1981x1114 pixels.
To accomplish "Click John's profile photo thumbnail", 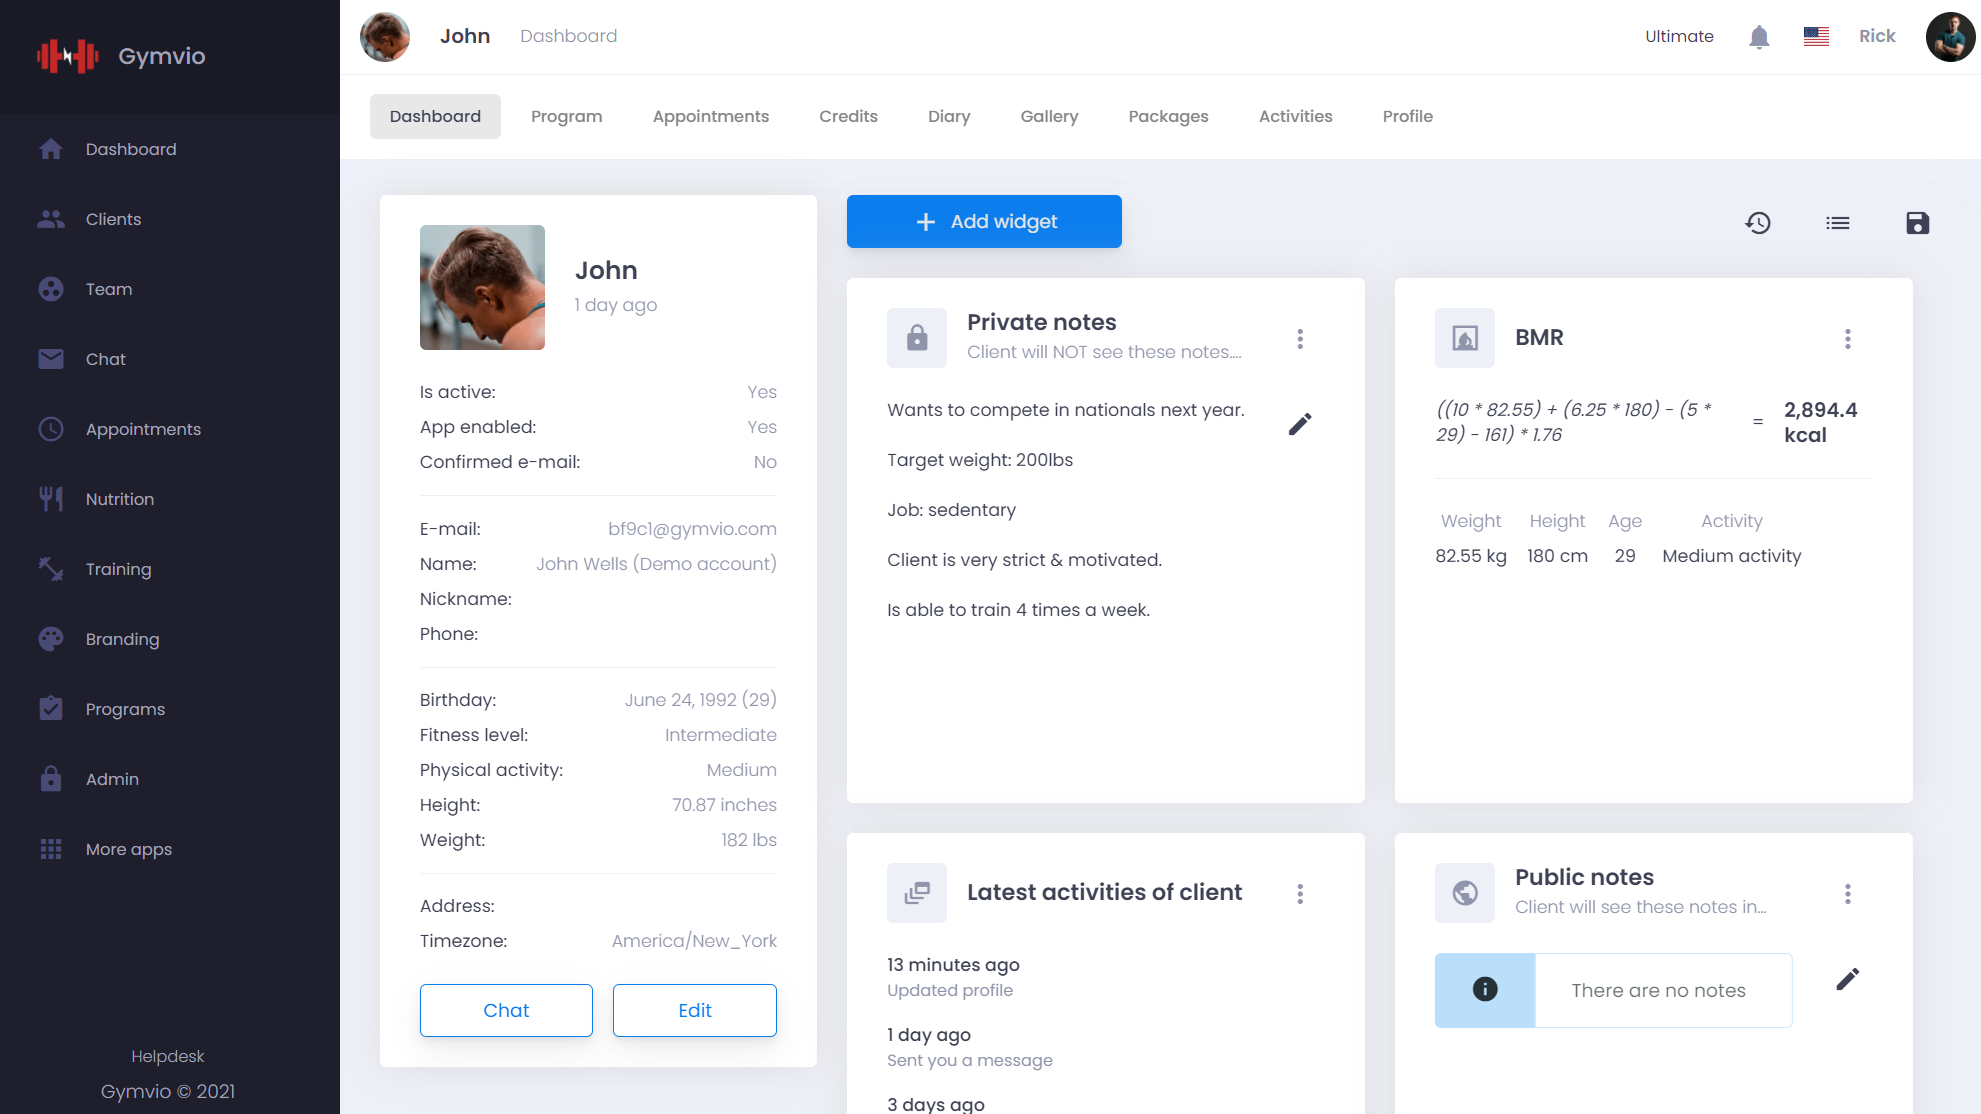I will [482, 287].
